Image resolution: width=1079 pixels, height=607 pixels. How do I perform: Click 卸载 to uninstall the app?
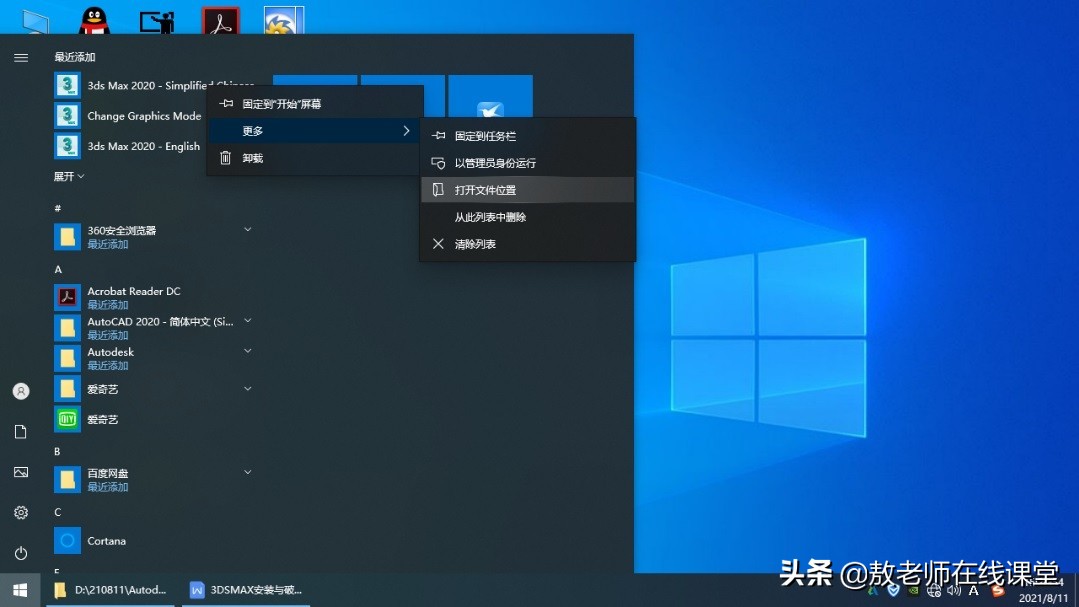[252, 157]
